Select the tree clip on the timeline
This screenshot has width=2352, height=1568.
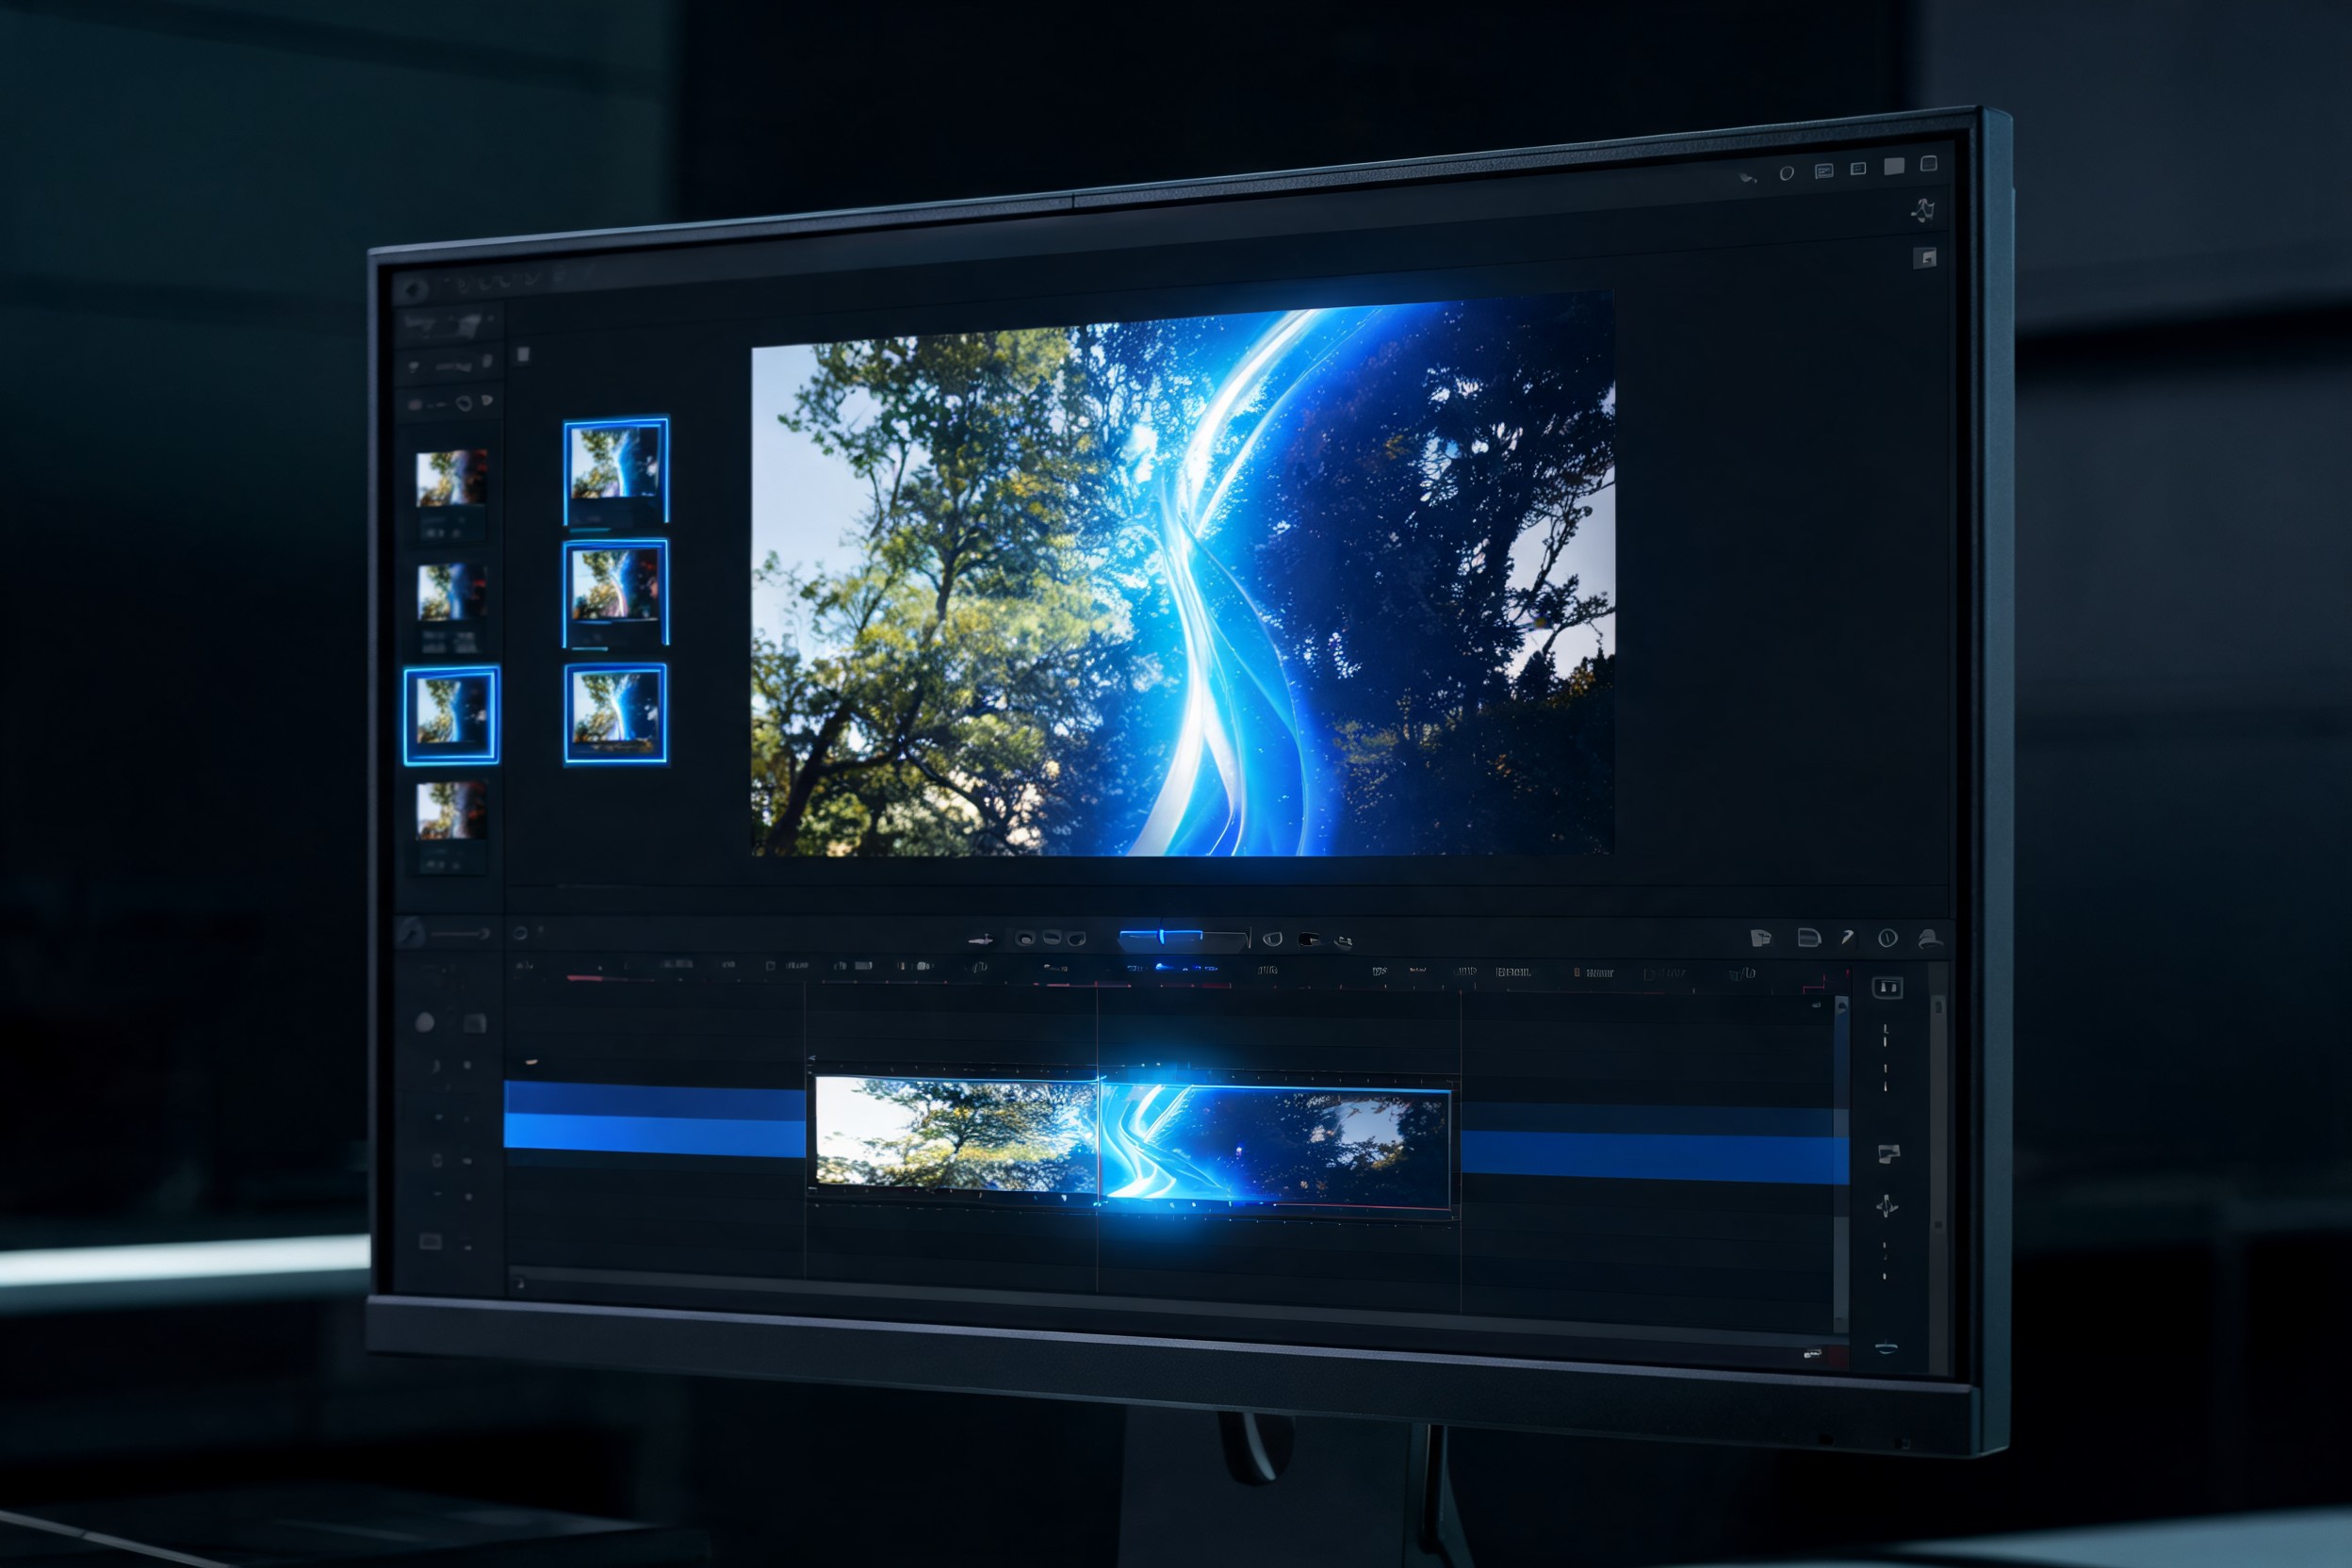tap(956, 1135)
